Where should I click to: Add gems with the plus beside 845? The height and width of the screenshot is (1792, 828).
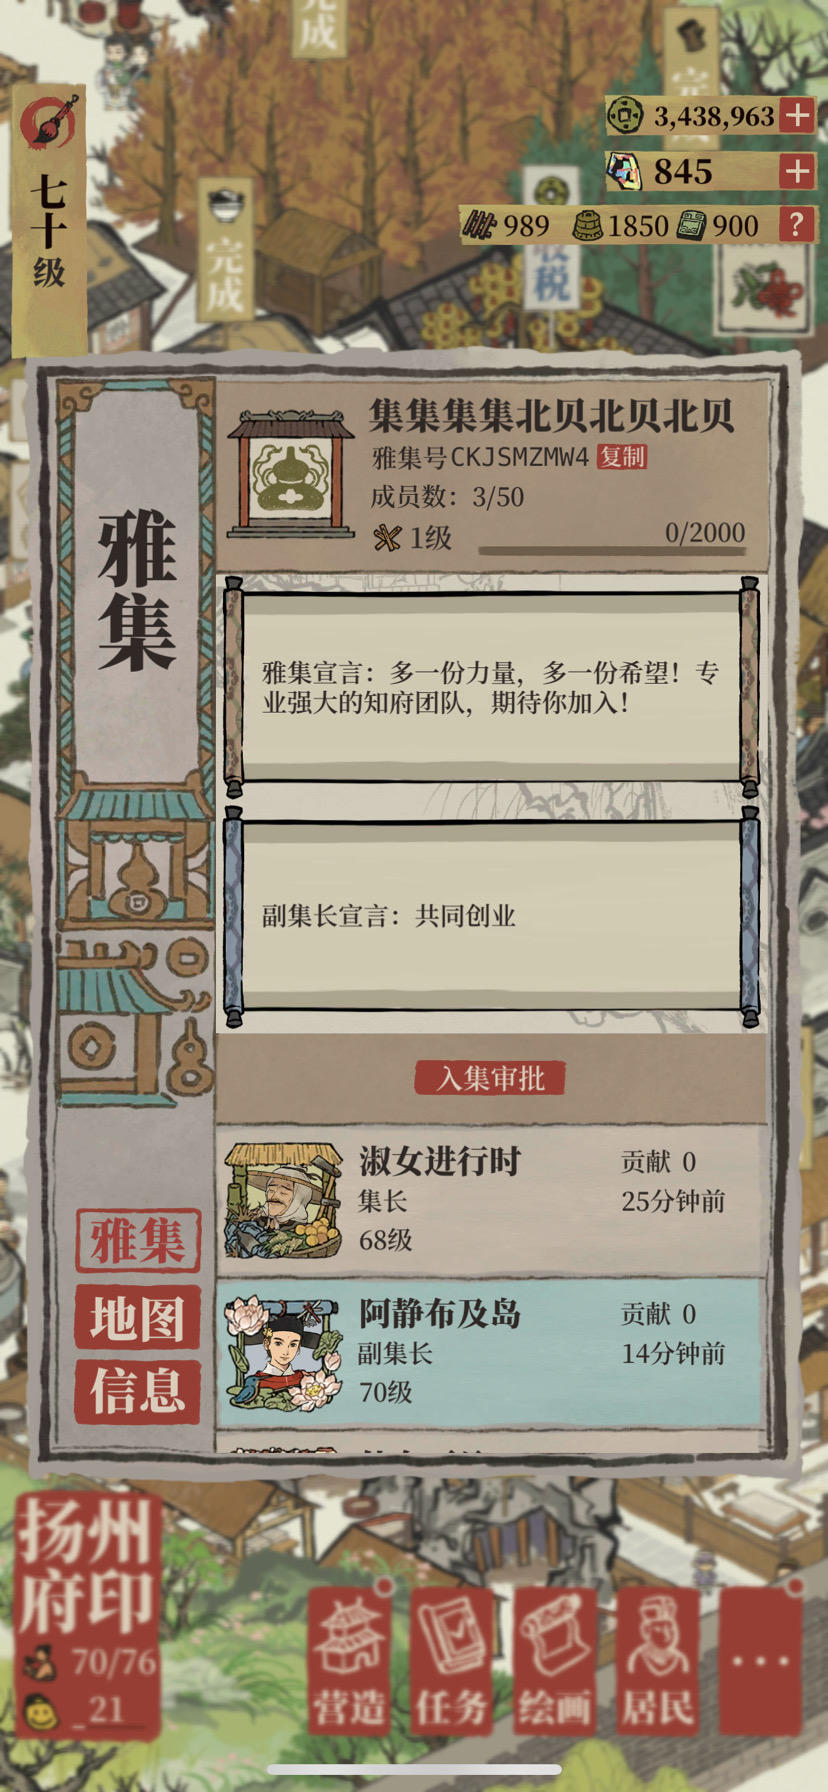[797, 171]
